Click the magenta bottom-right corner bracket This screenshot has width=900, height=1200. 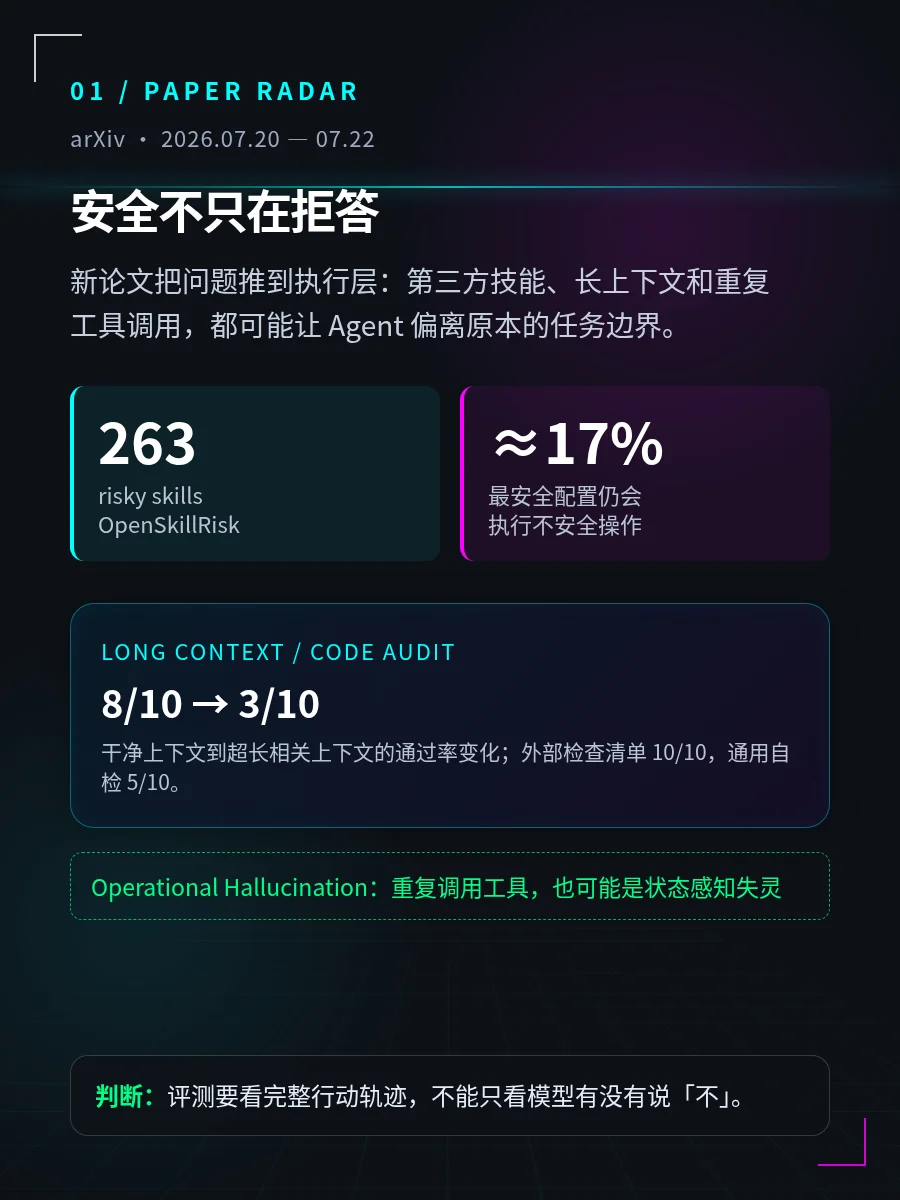(x=842, y=1142)
